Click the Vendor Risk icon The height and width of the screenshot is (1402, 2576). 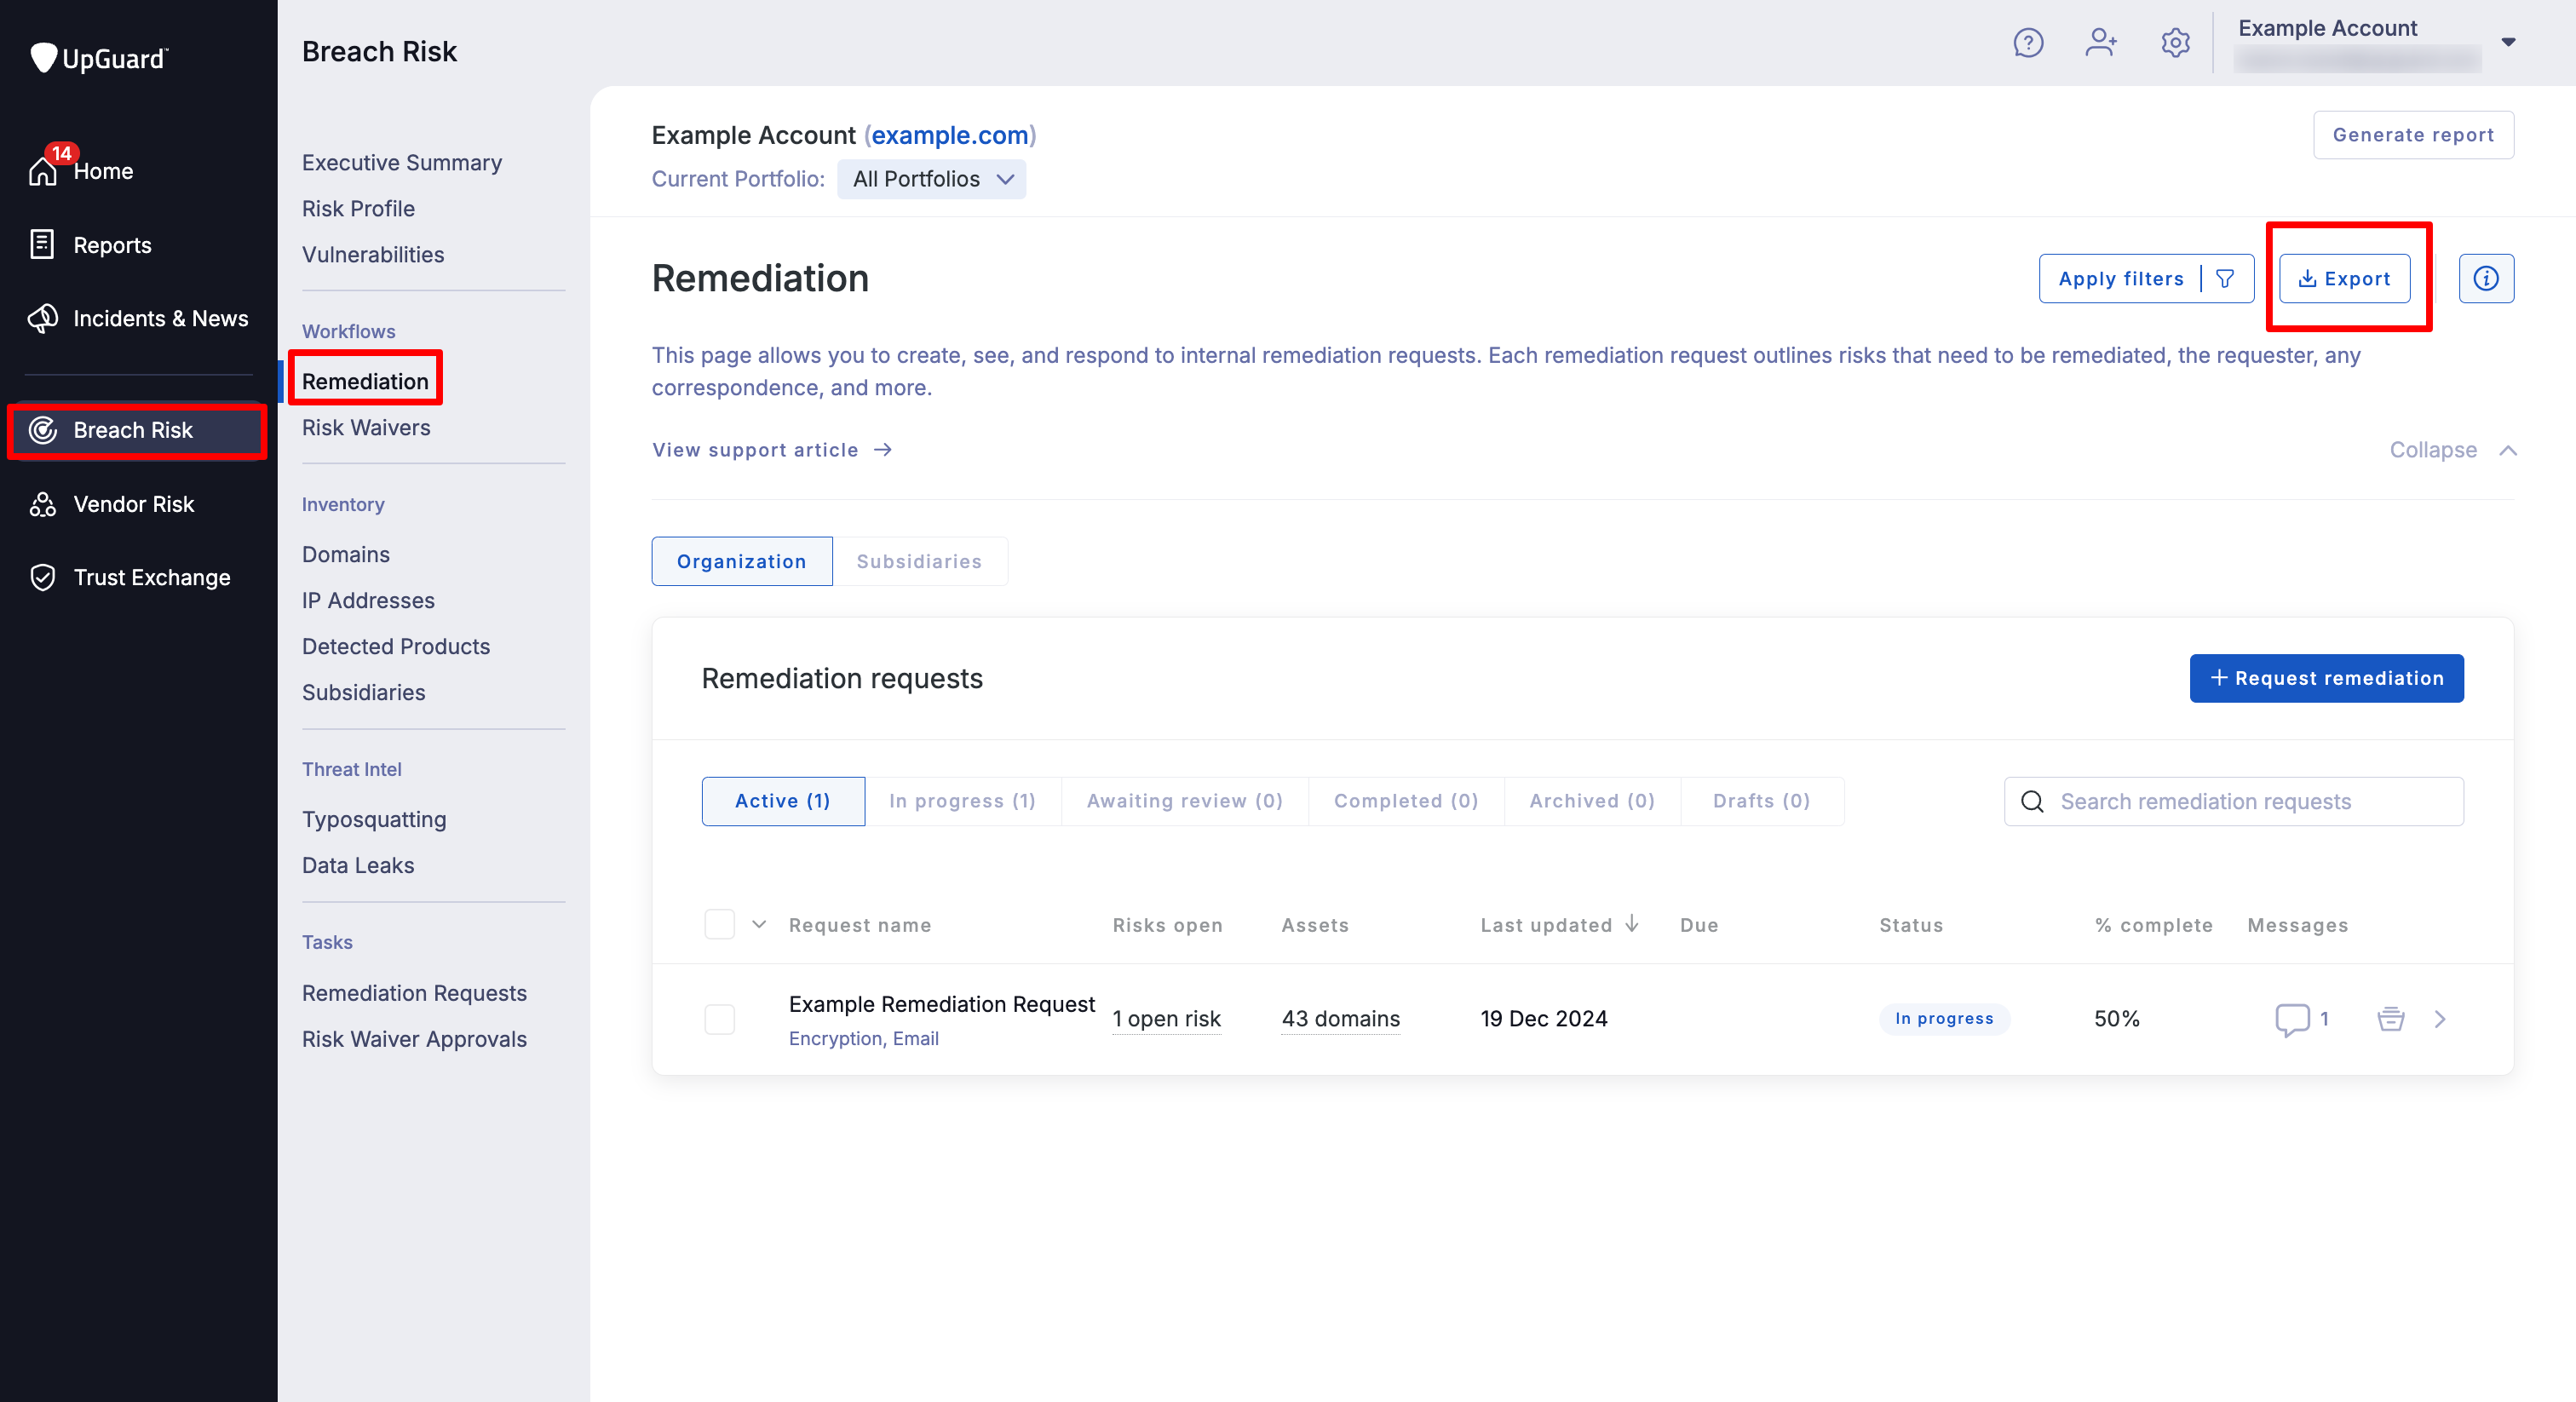pyautogui.click(x=42, y=504)
